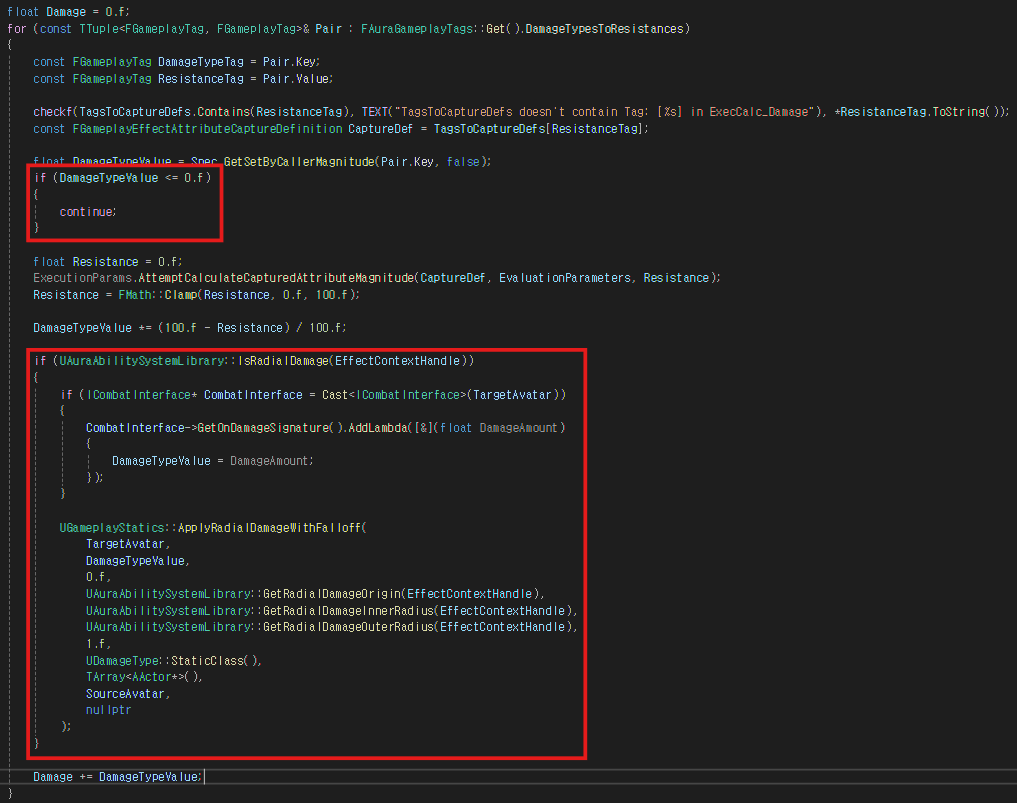The image size is (1017, 803).
Task: Click the FGameplayEffectAttributeCaptureDefinition type
Action: pyautogui.click(x=207, y=128)
